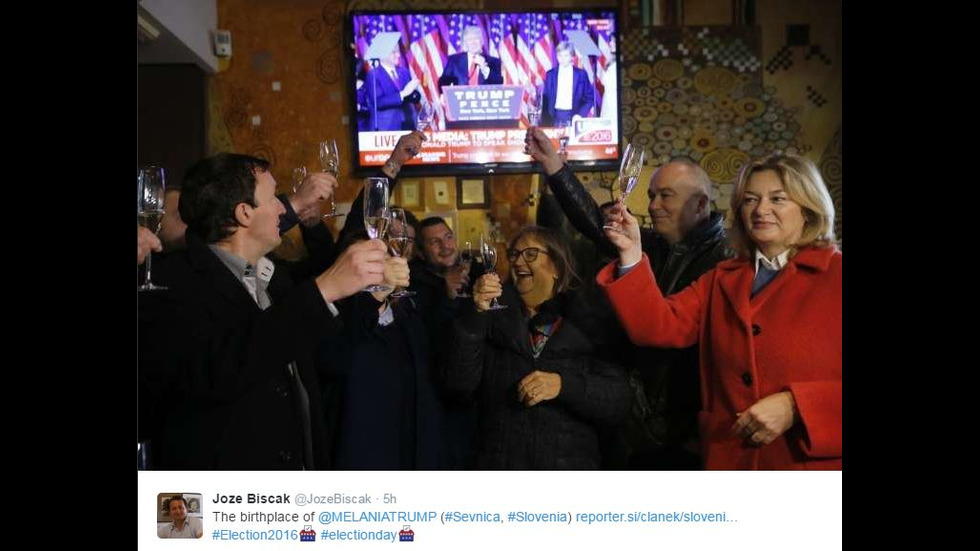
Task: Click ballot box emoji after #electionday
Action: [x=406, y=534]
